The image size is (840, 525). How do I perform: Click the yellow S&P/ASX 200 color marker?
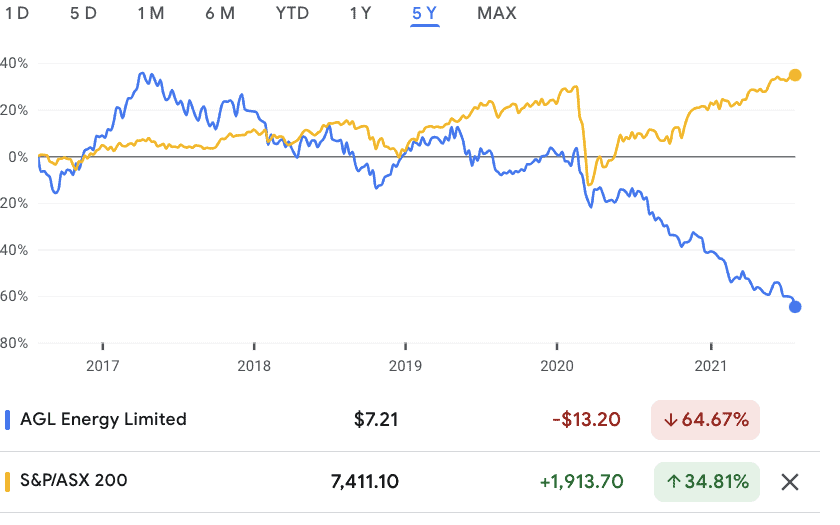click(8, 481)
